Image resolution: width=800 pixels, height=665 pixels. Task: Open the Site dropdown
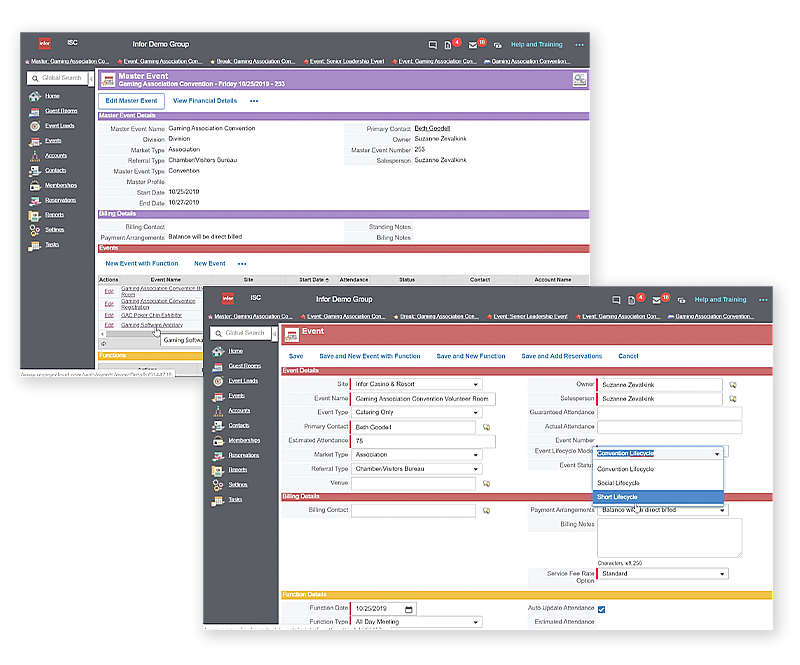tap(416, 384)
